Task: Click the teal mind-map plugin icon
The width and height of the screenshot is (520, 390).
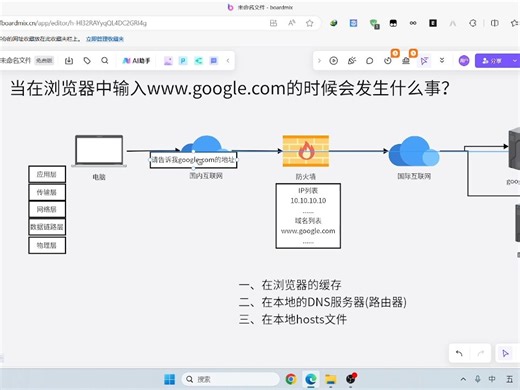Action: (198, 61)
